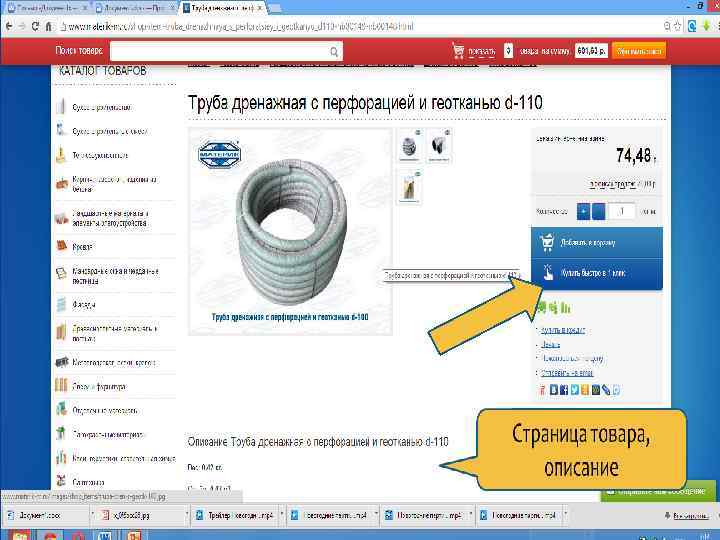Click the Кровля category icon
720x540 pixels.
coord(62,246)
